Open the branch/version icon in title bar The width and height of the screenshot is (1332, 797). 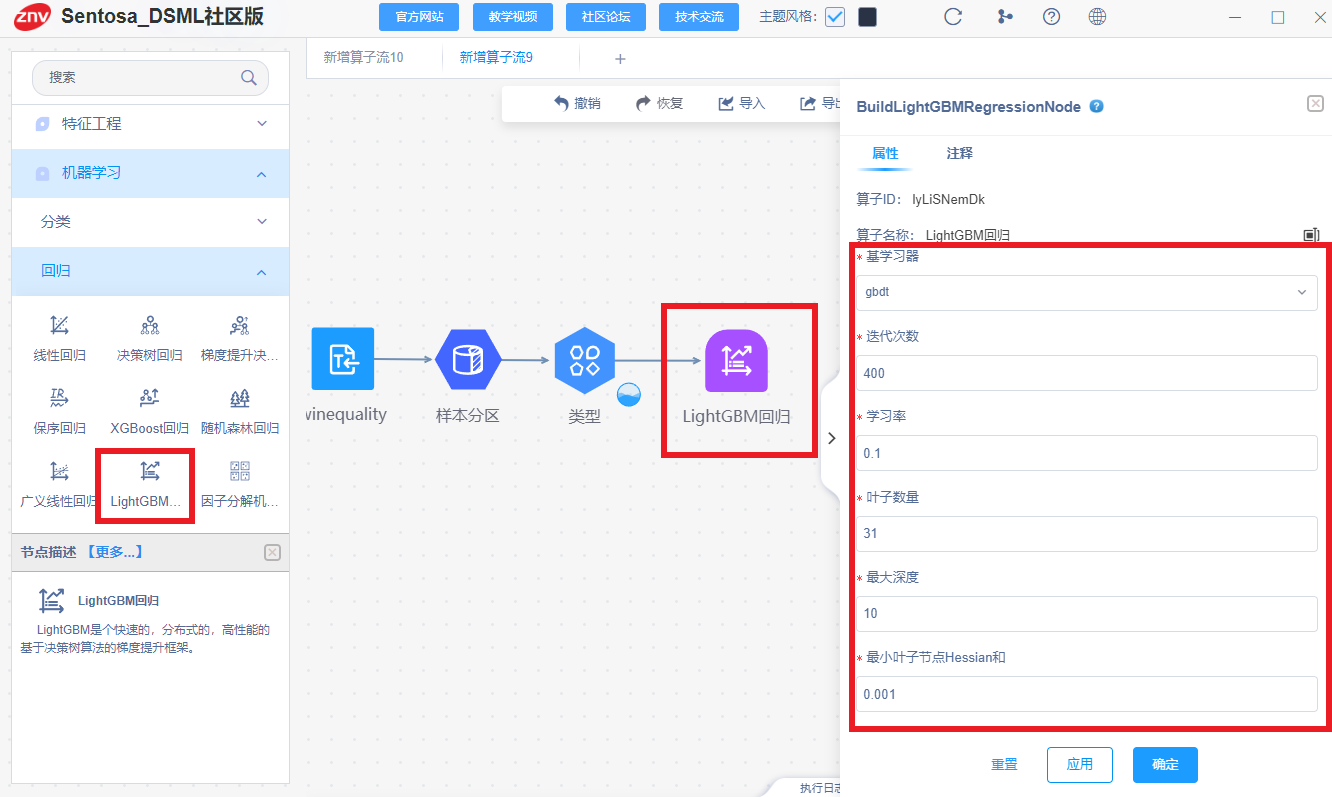coord(1005,17)
